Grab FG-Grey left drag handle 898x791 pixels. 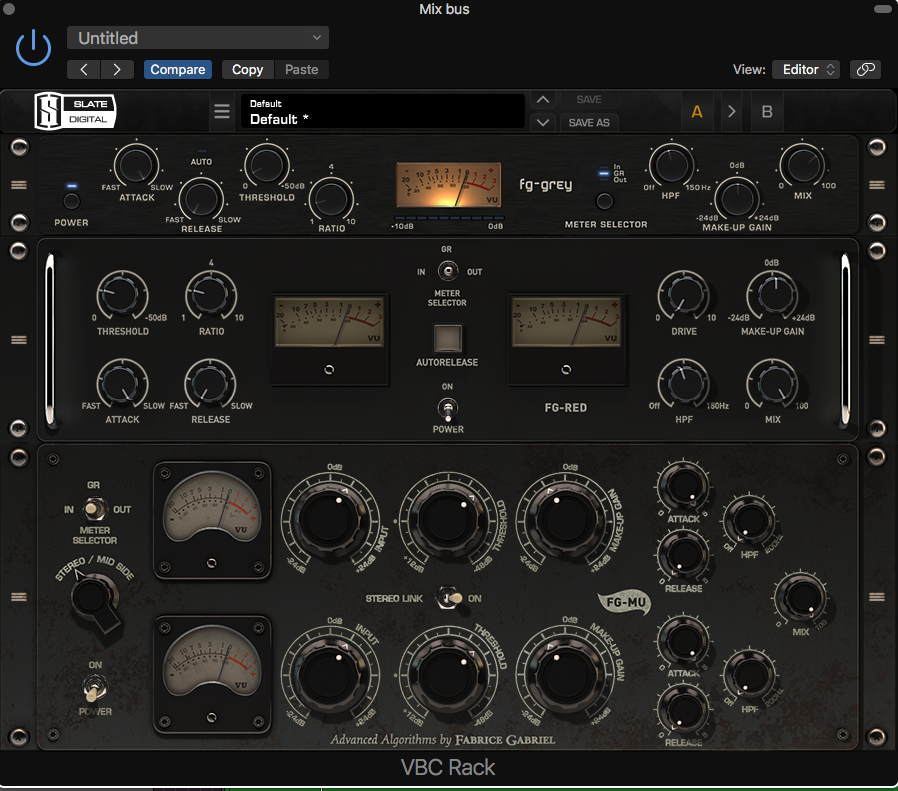(19, 185)
